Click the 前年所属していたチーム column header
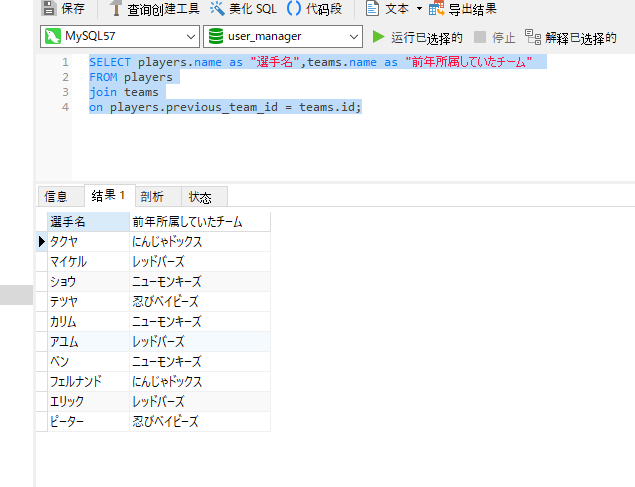Viewport: 635px width, 487px height. (200, 222)
